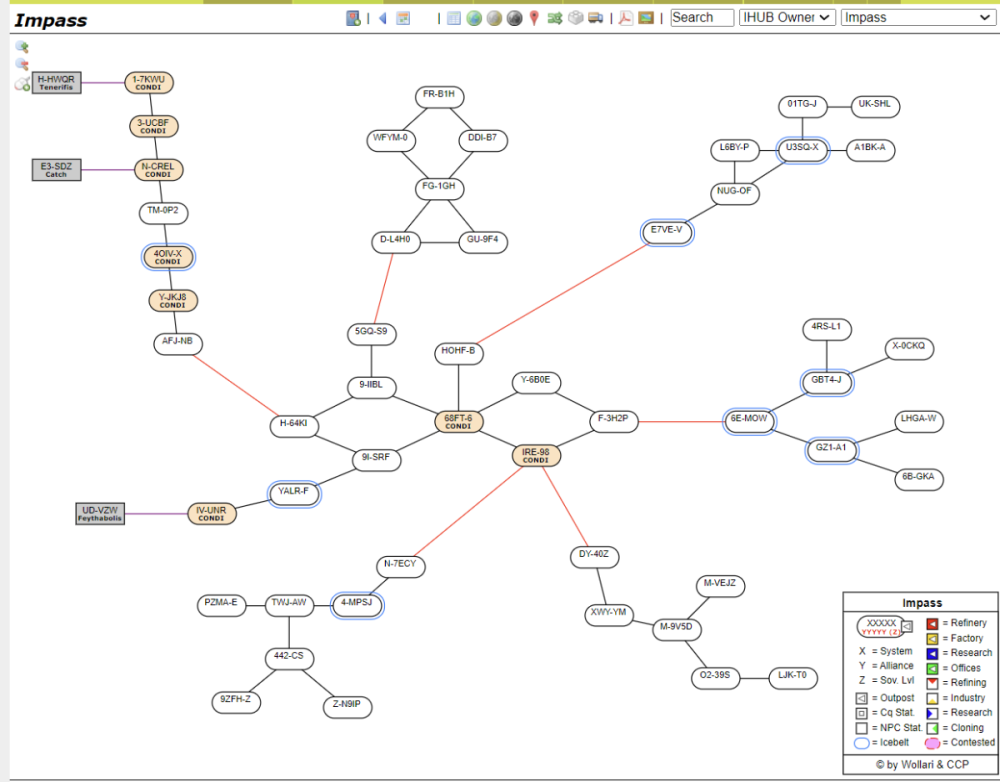Click the pink Contested legend swatch
Screen dimensions: 1000x782
(x=932, y=743)
